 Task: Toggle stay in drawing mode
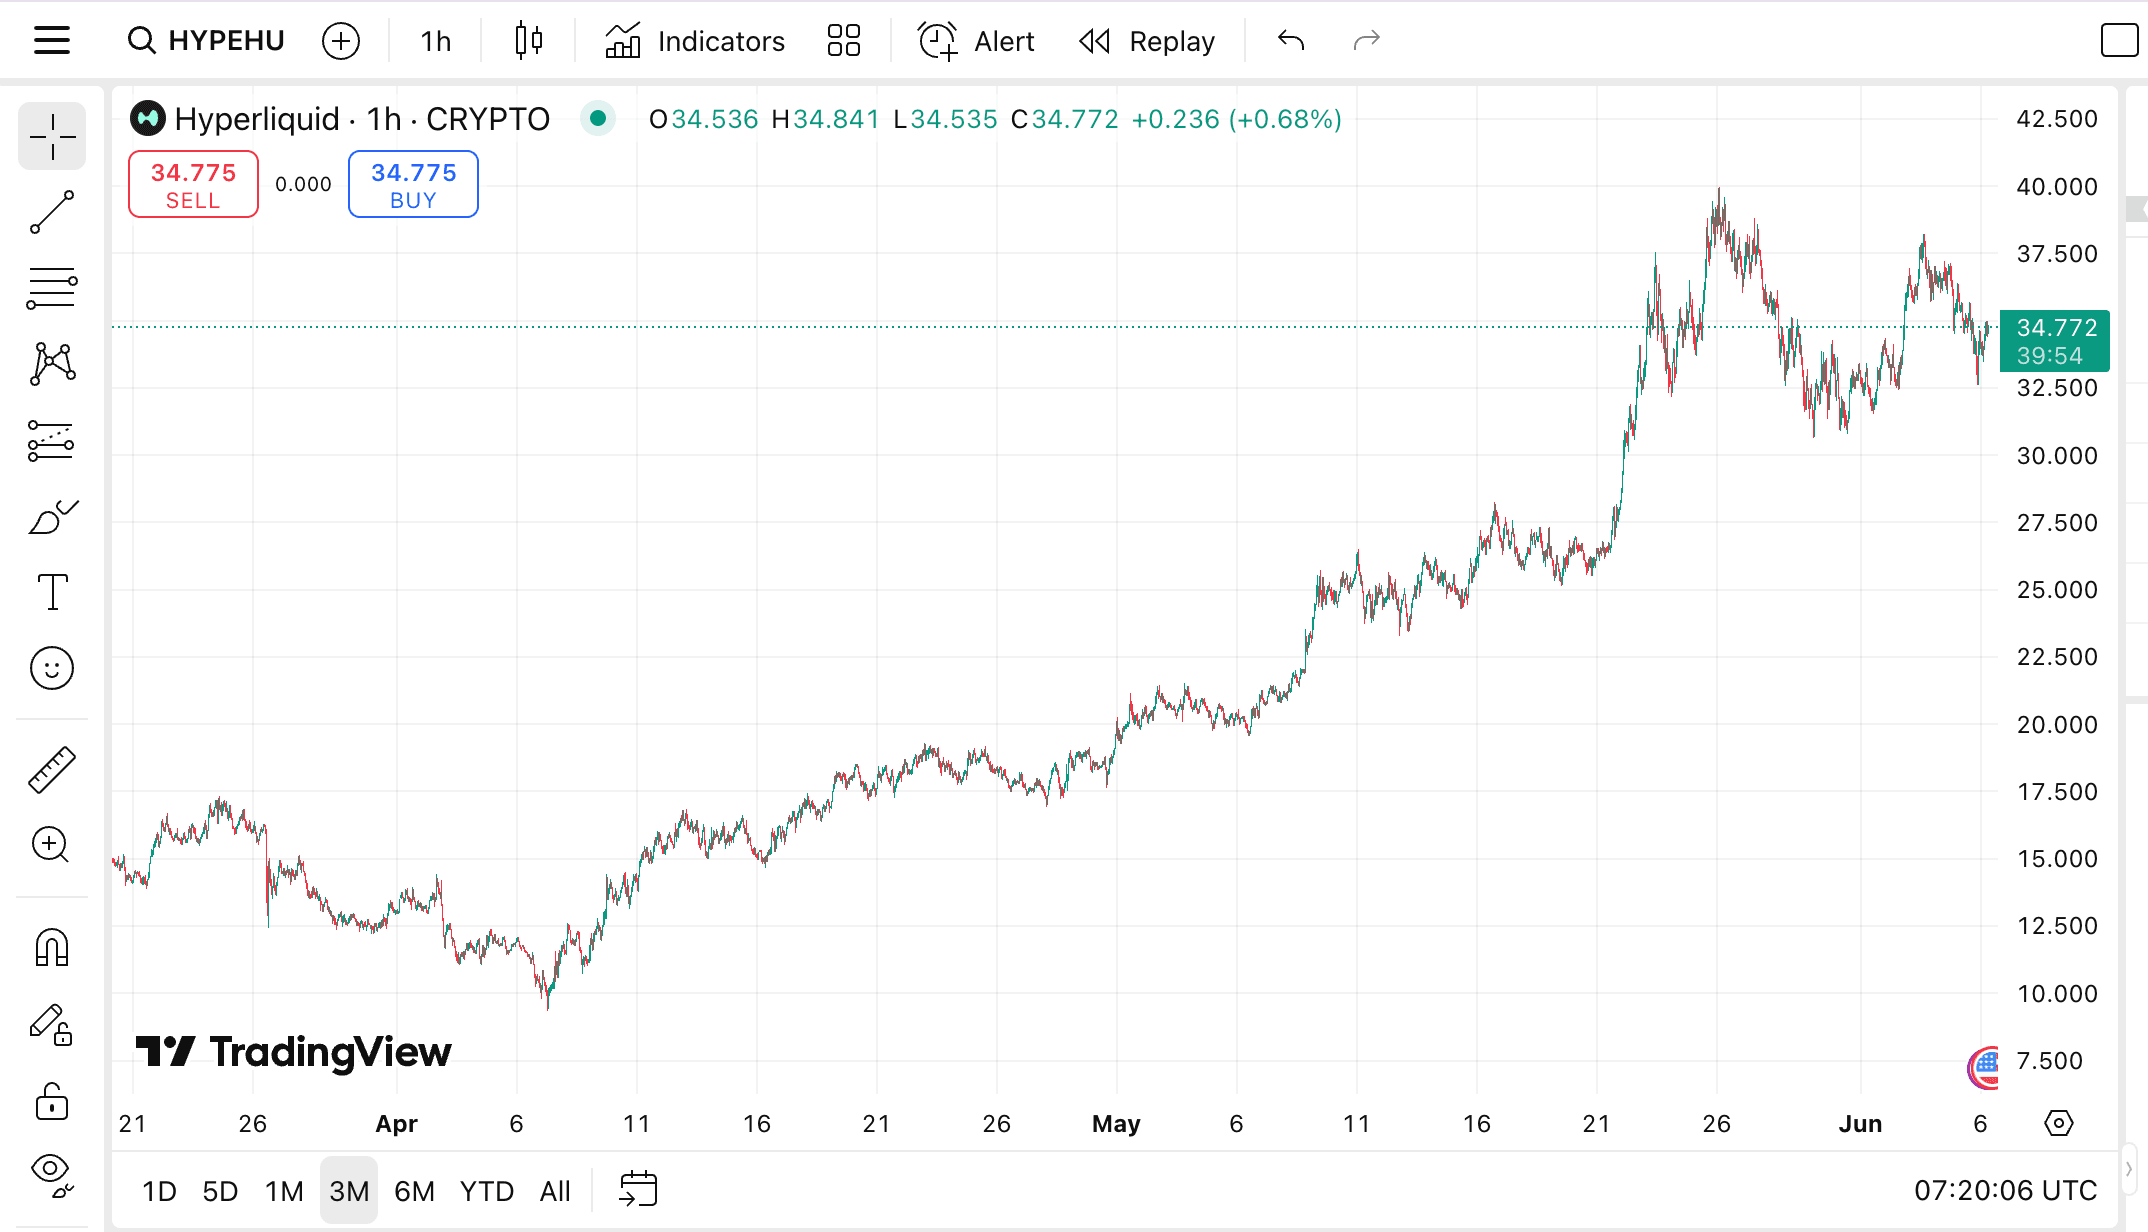52,1025
